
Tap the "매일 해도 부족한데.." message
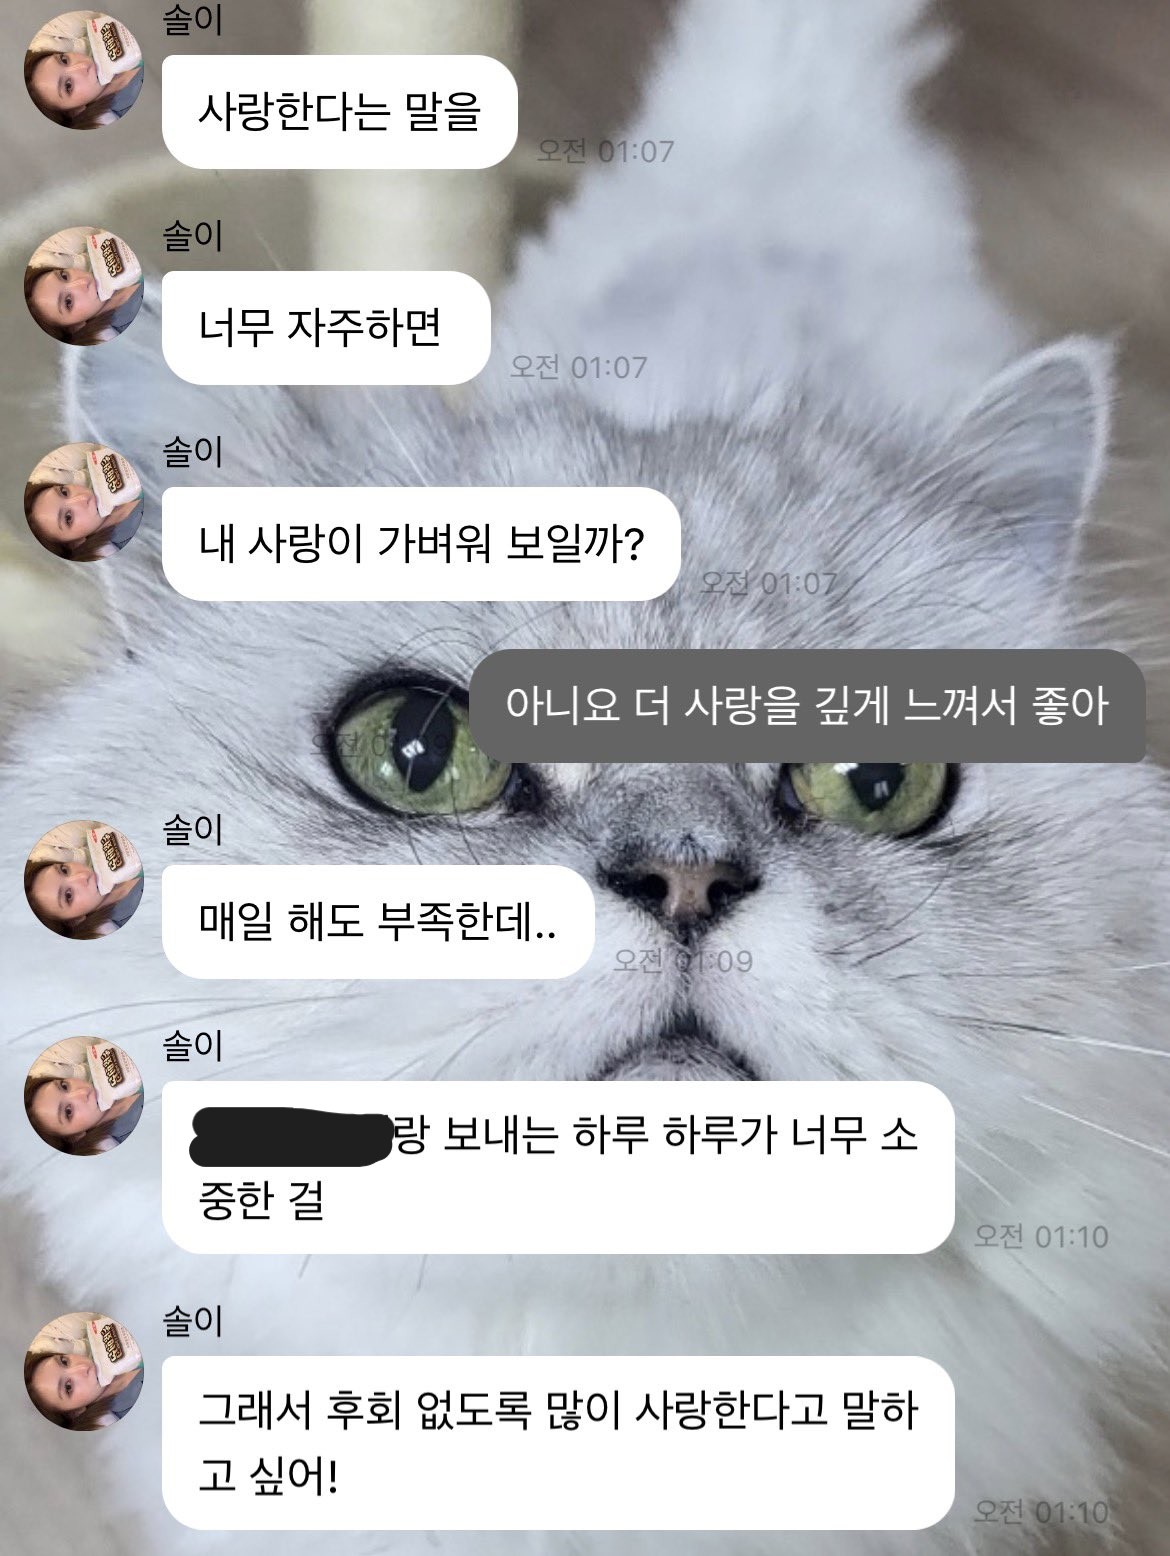tap(378, 922)
